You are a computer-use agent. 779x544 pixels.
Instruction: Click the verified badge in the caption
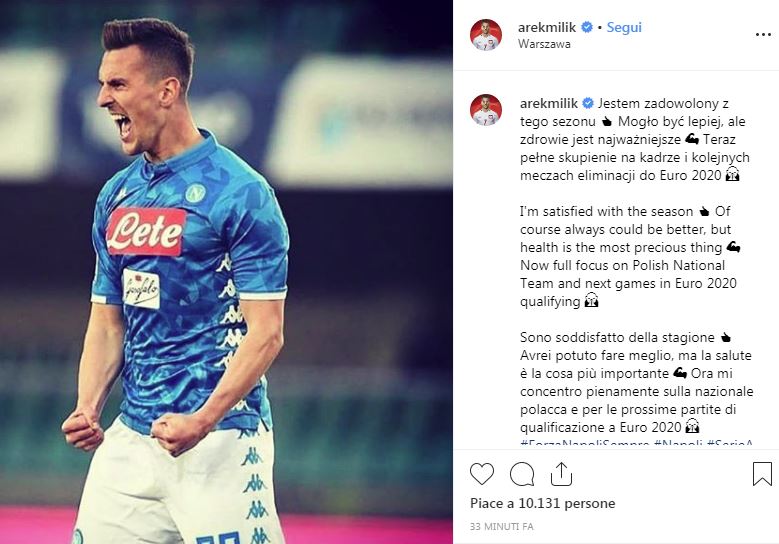tap(588, 103)
